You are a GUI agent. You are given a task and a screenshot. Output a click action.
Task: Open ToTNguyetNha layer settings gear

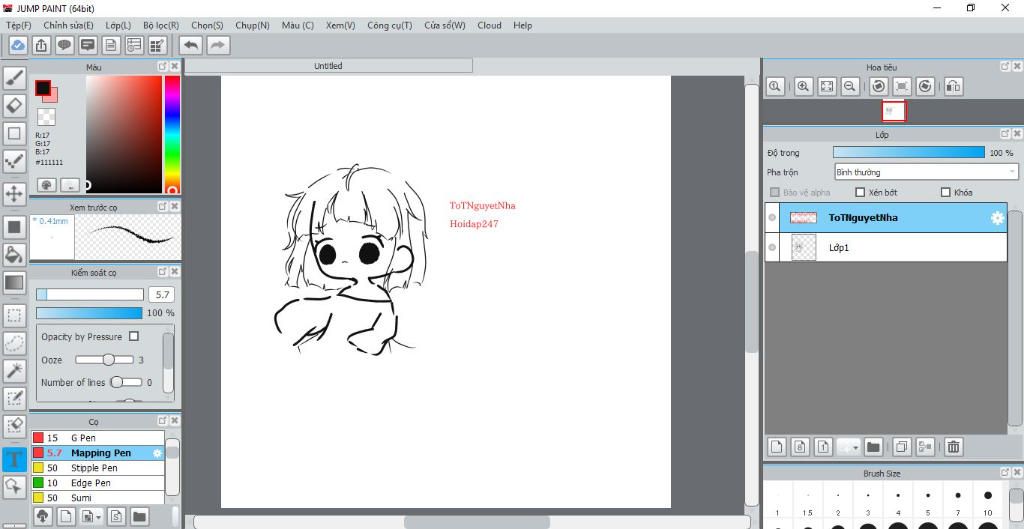(997, 218)
